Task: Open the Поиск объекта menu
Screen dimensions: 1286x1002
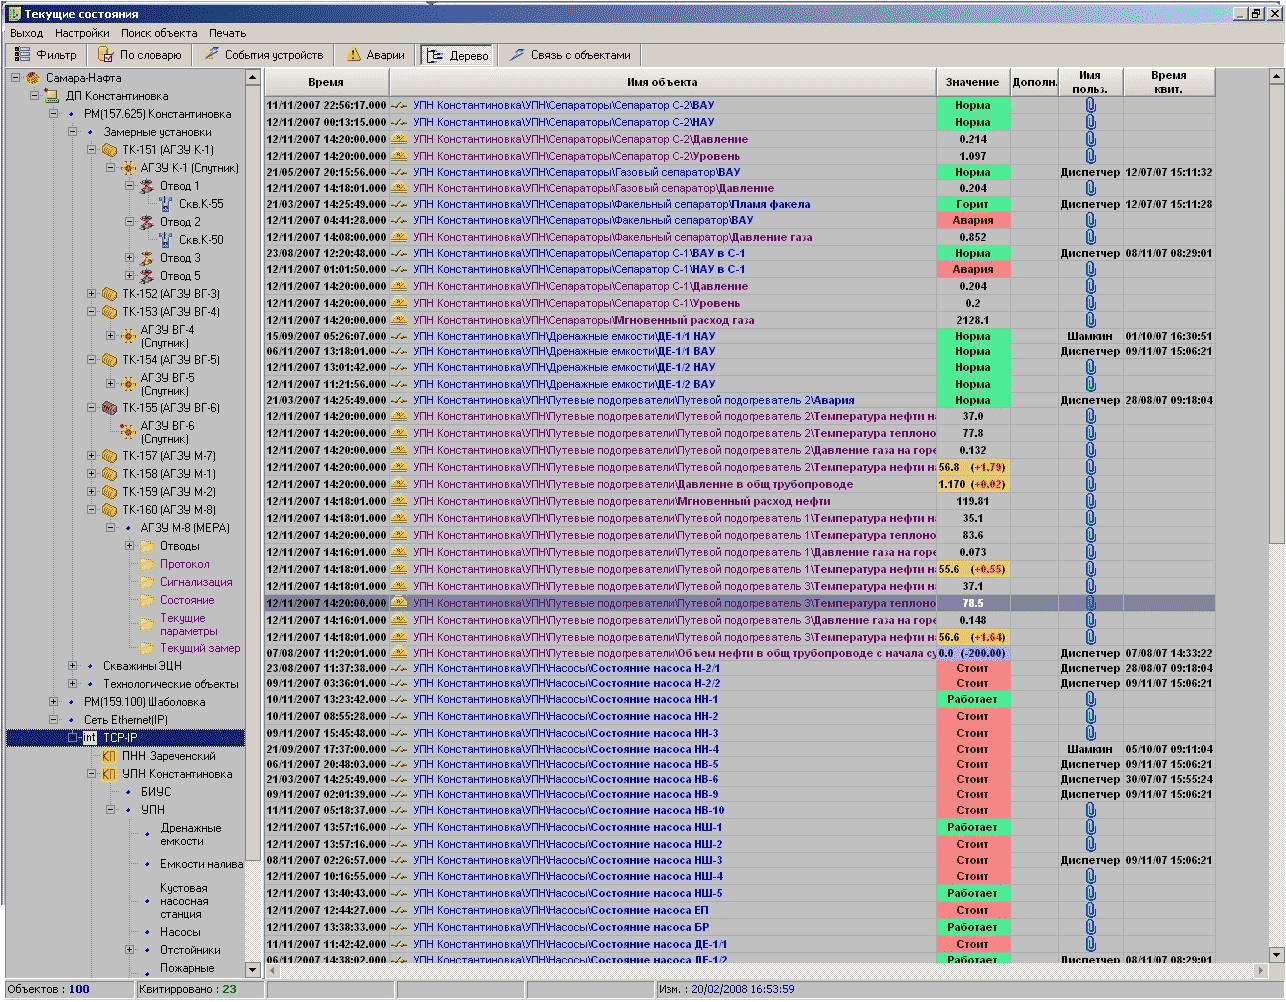Action: pyautogui.click(x=159, y=33)
